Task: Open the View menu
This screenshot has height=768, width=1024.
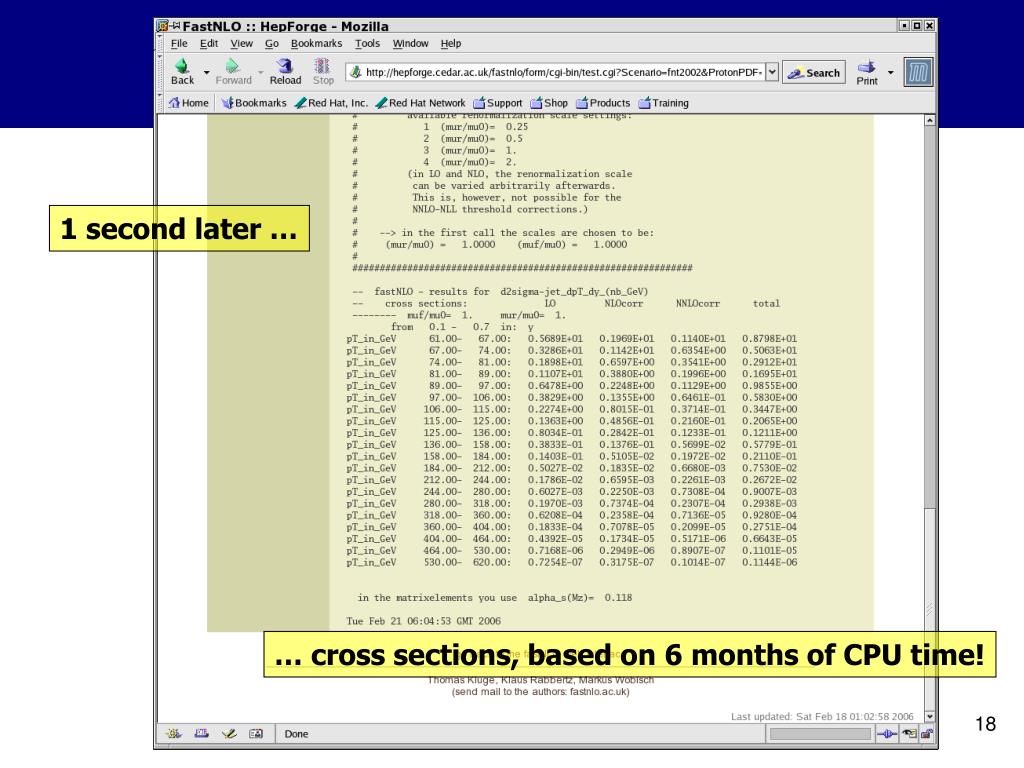Action: pyautogui.click(x=241, y=43)
